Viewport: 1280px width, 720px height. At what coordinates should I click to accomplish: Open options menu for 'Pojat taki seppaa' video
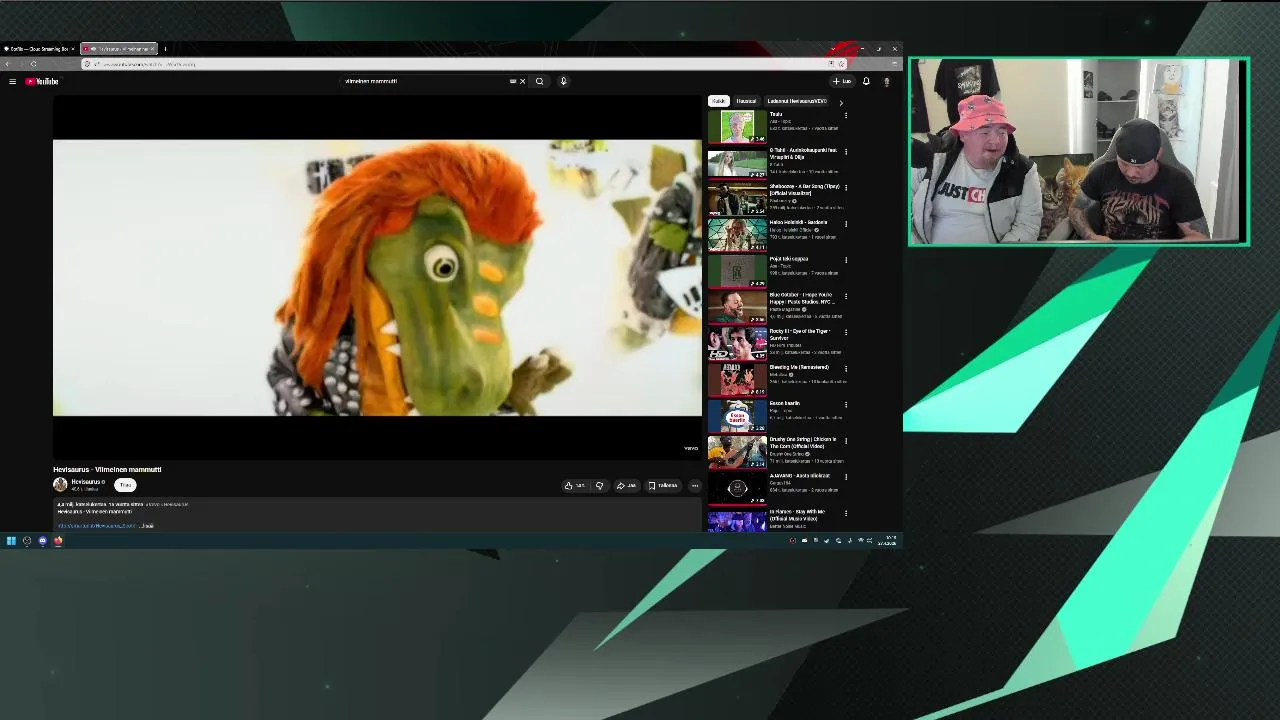pos(846,260)
